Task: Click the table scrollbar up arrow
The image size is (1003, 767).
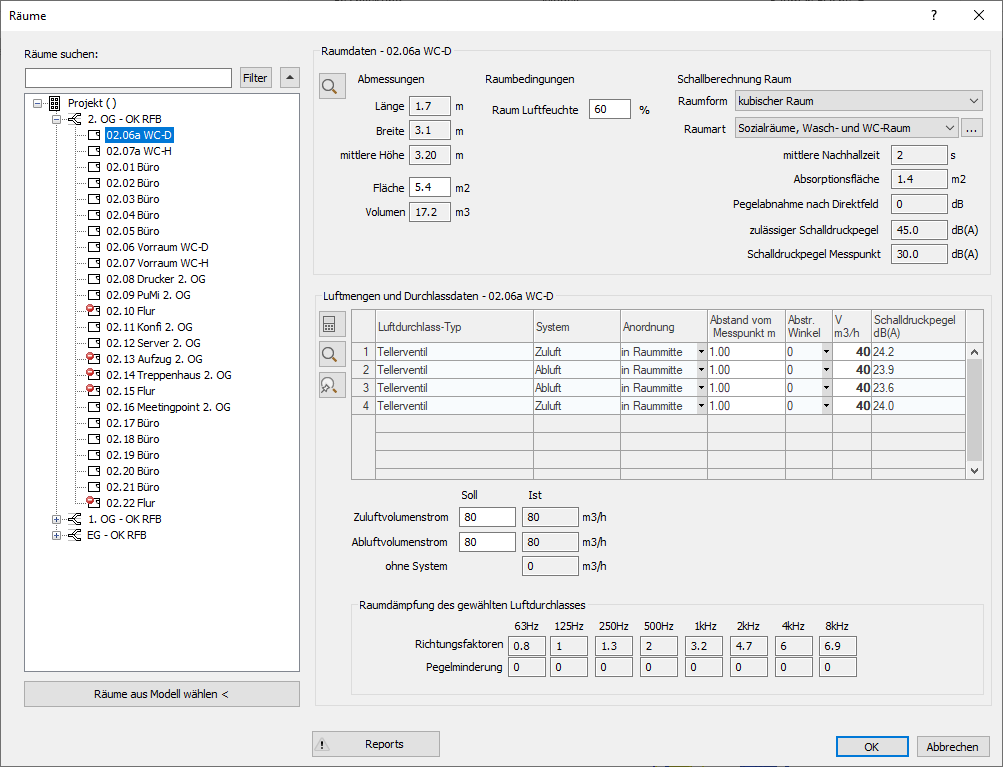Action: point(974,352)
